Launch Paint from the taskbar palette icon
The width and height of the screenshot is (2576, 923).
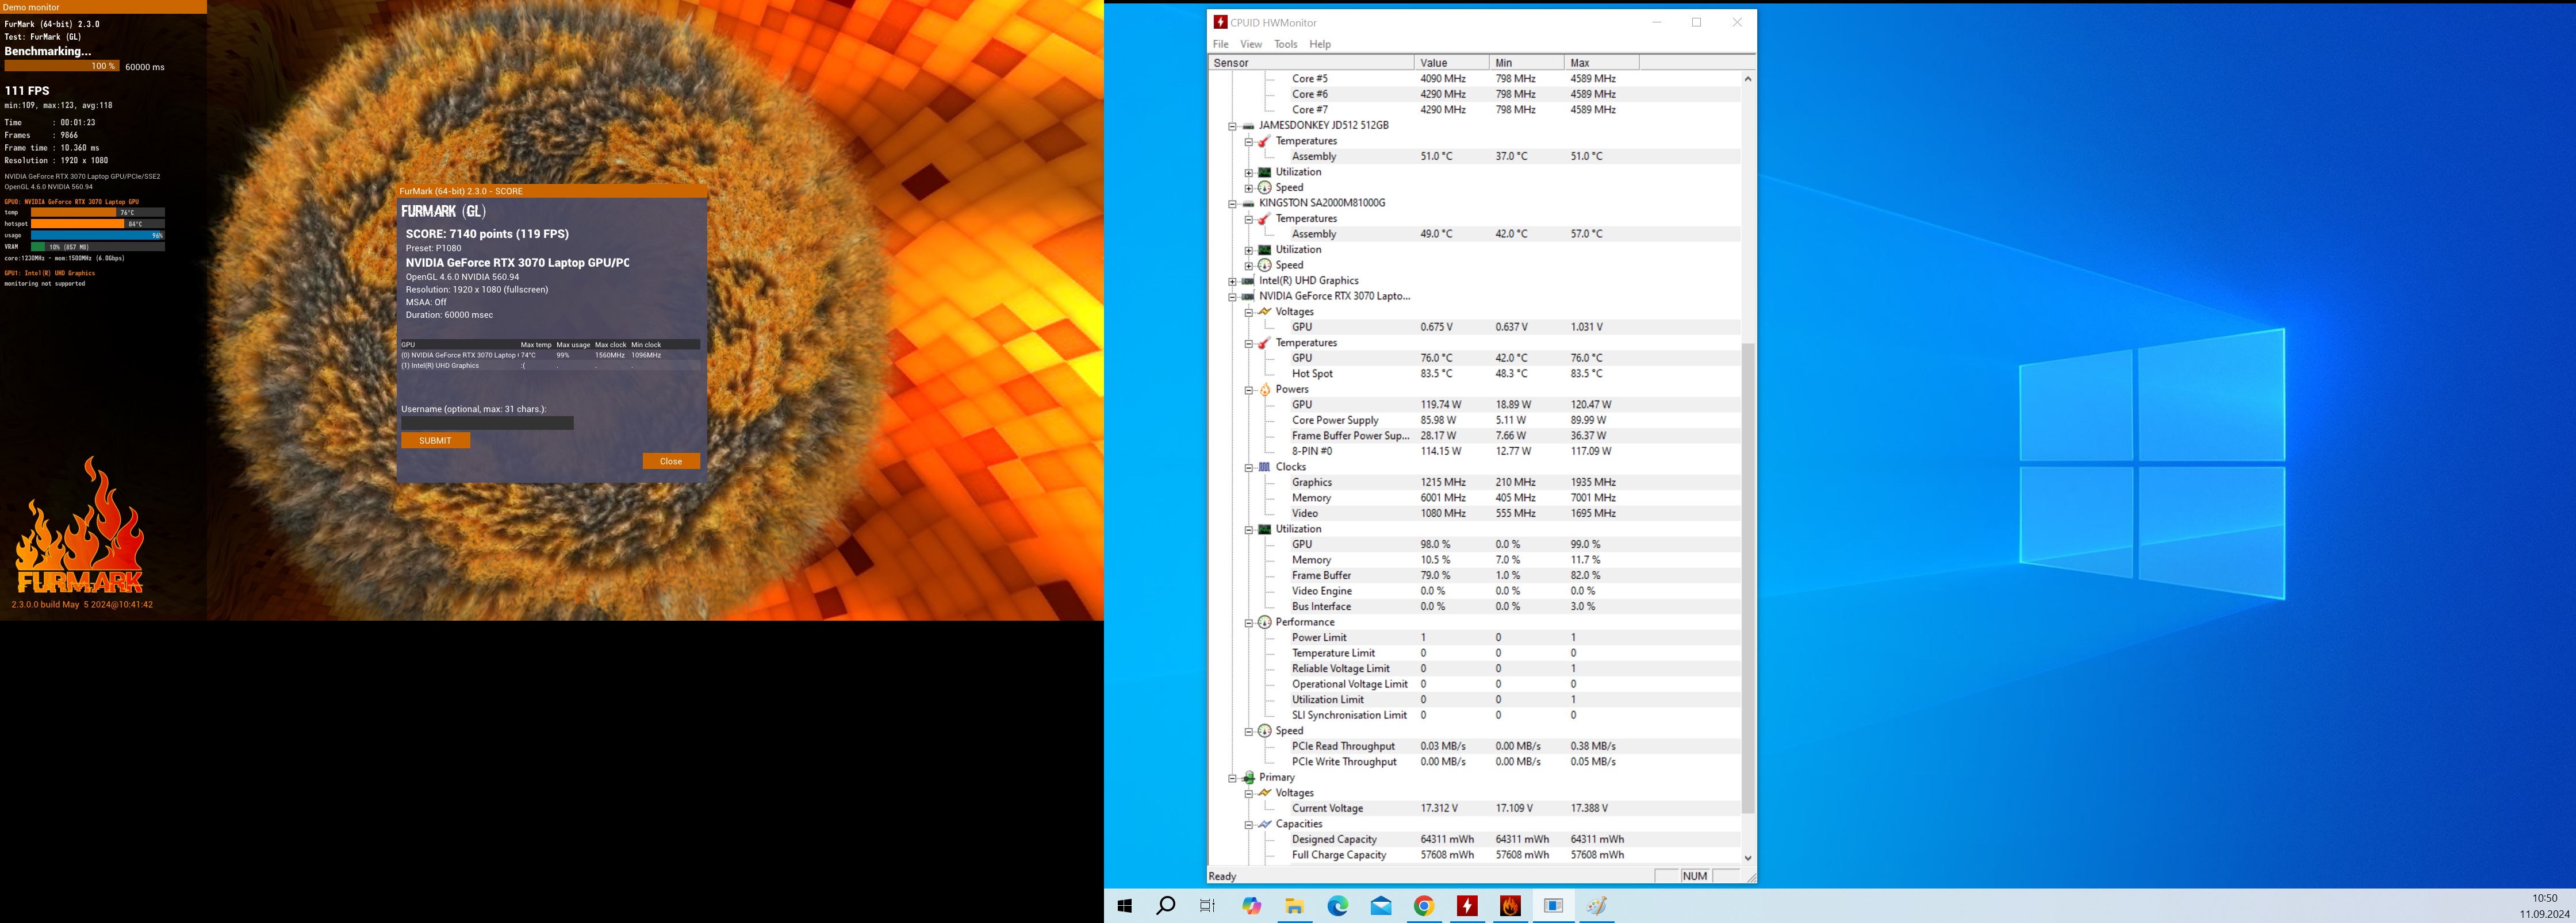pos(1597,906)
